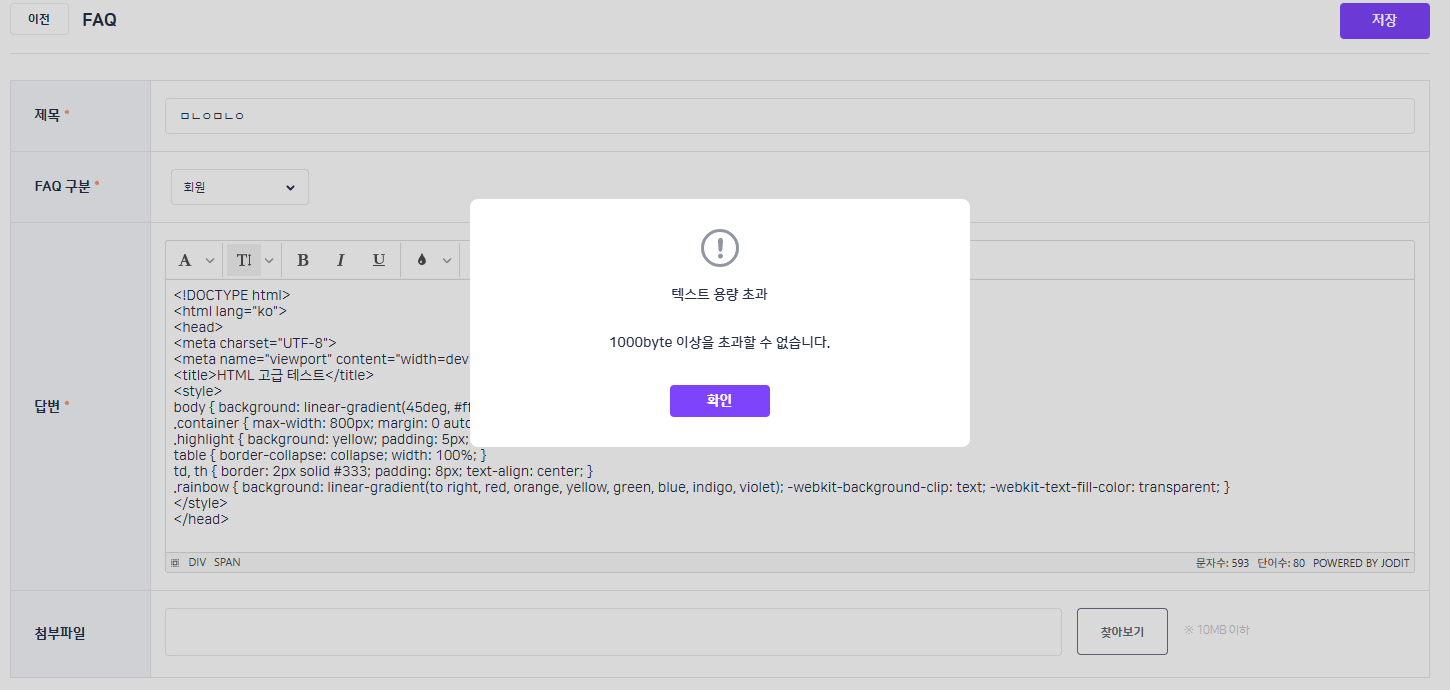
Task: Go back with the 이전 button
Action: pos(39,19)
